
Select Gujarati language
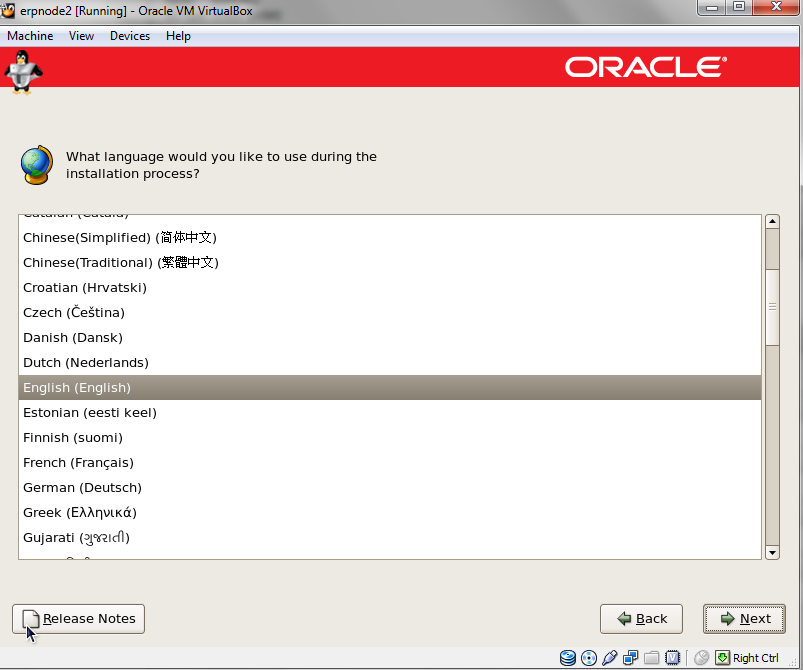390,538
